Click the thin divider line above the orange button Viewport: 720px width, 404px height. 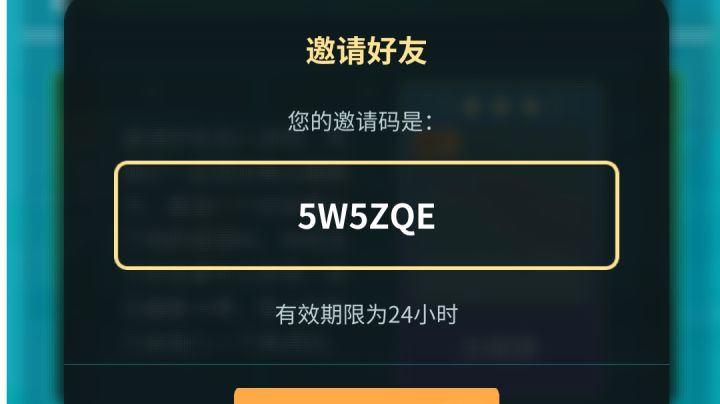pos(366,365)
